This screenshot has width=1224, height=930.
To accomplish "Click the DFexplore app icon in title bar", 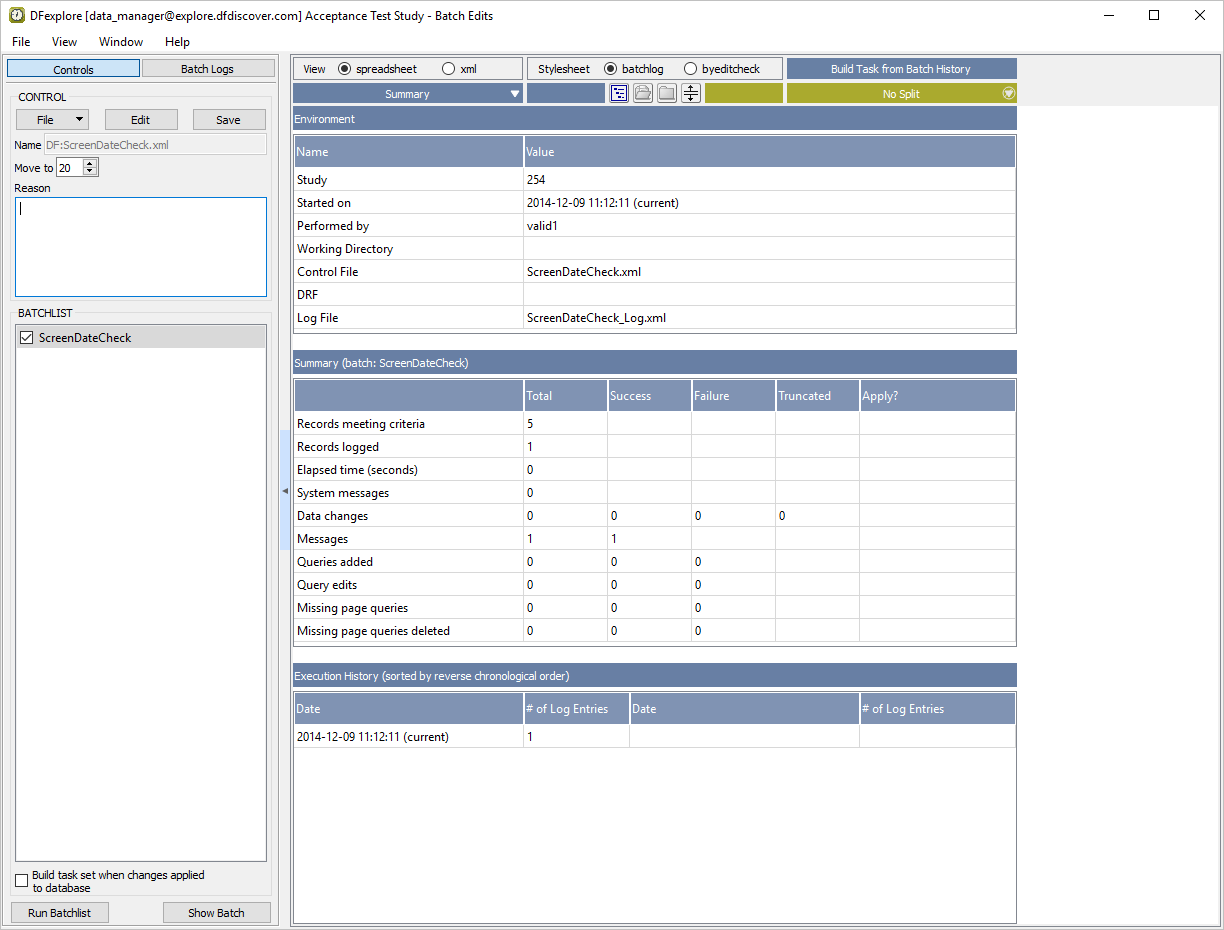I will point(17,15).
